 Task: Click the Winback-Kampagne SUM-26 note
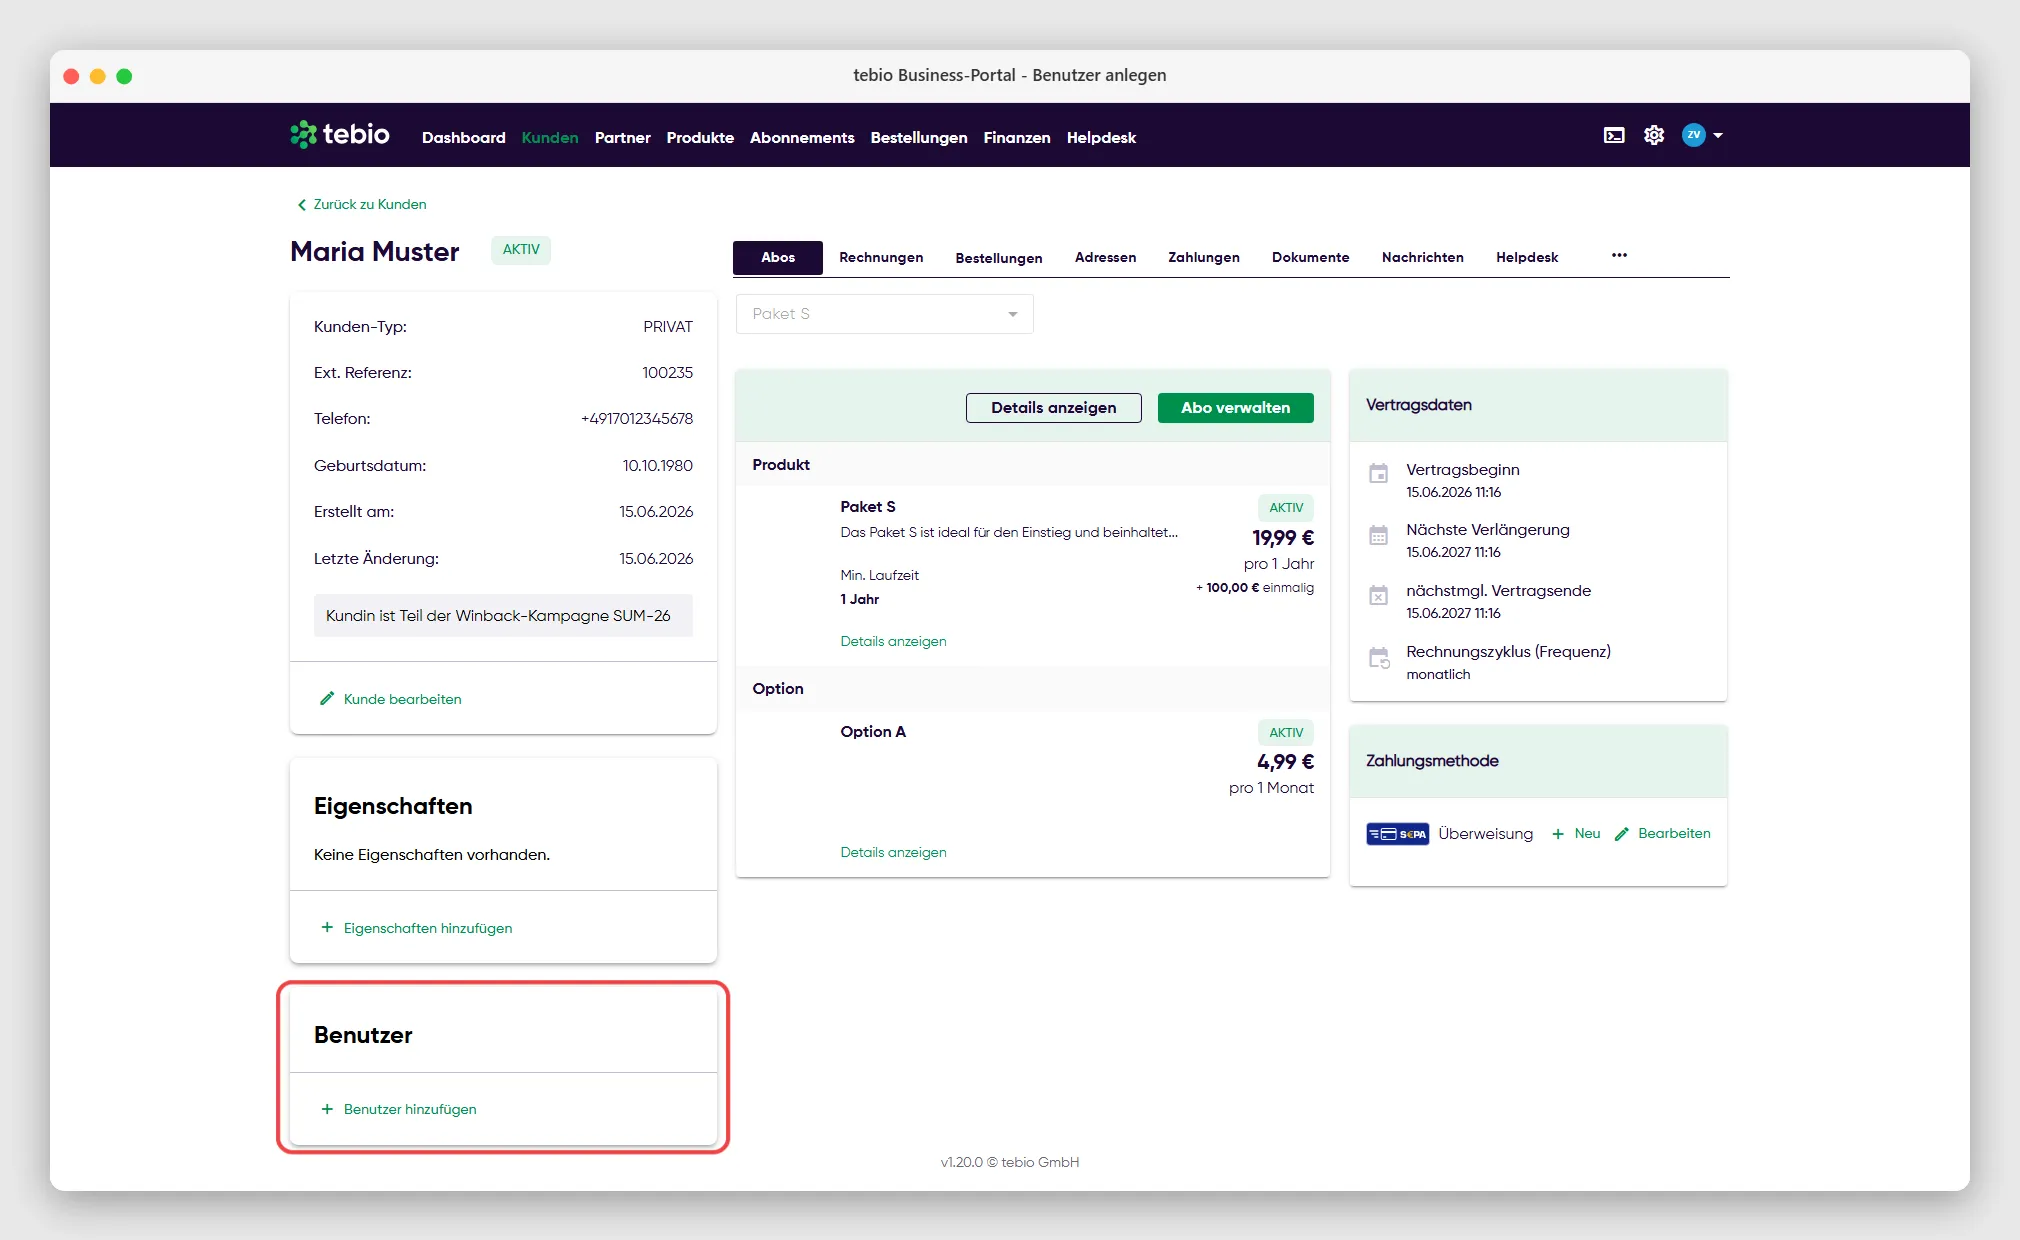pos(503,615)
